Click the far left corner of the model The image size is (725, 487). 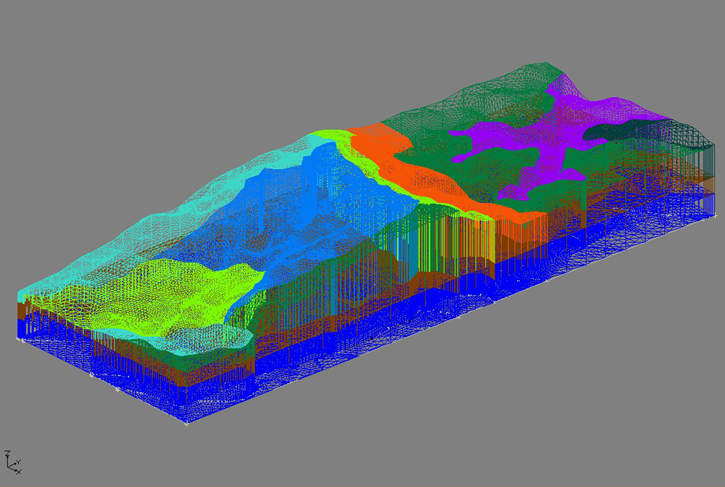pos(18,295)
